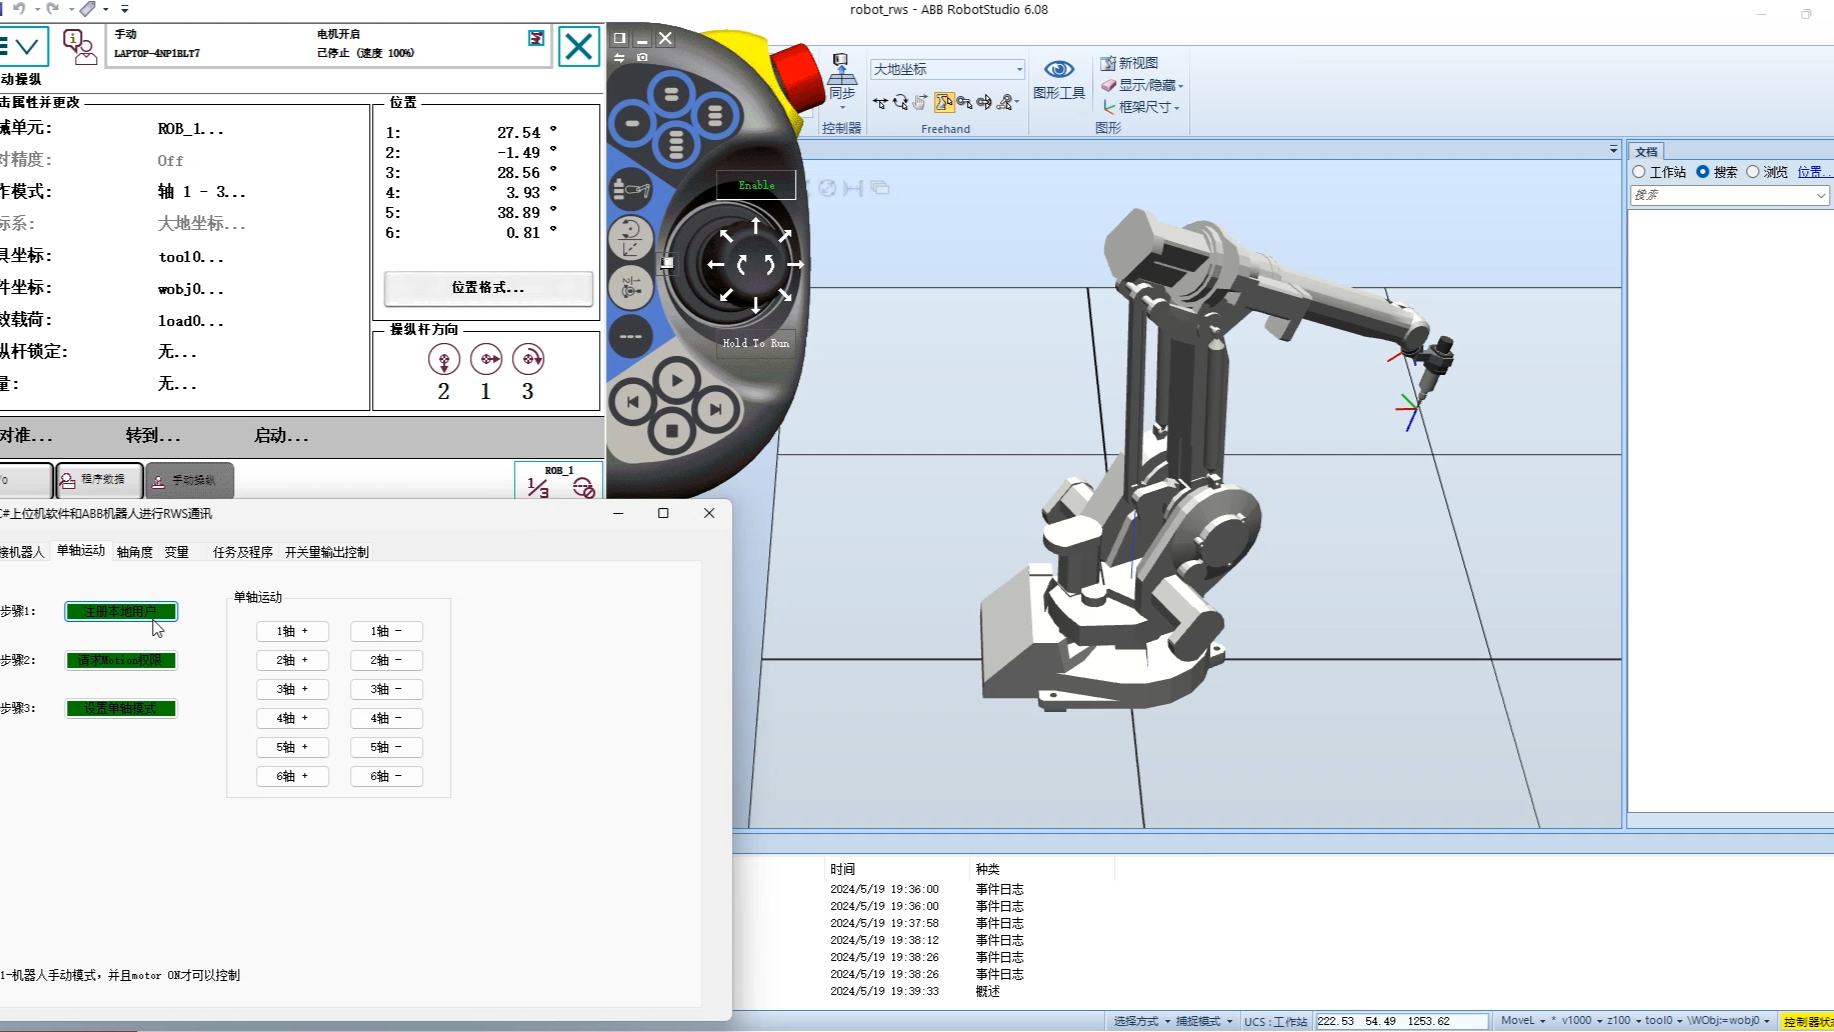Stop program with the stop button
The height and width of the screenshot is (1032, 1834).
pyautogui.click(x=672, y=431)
